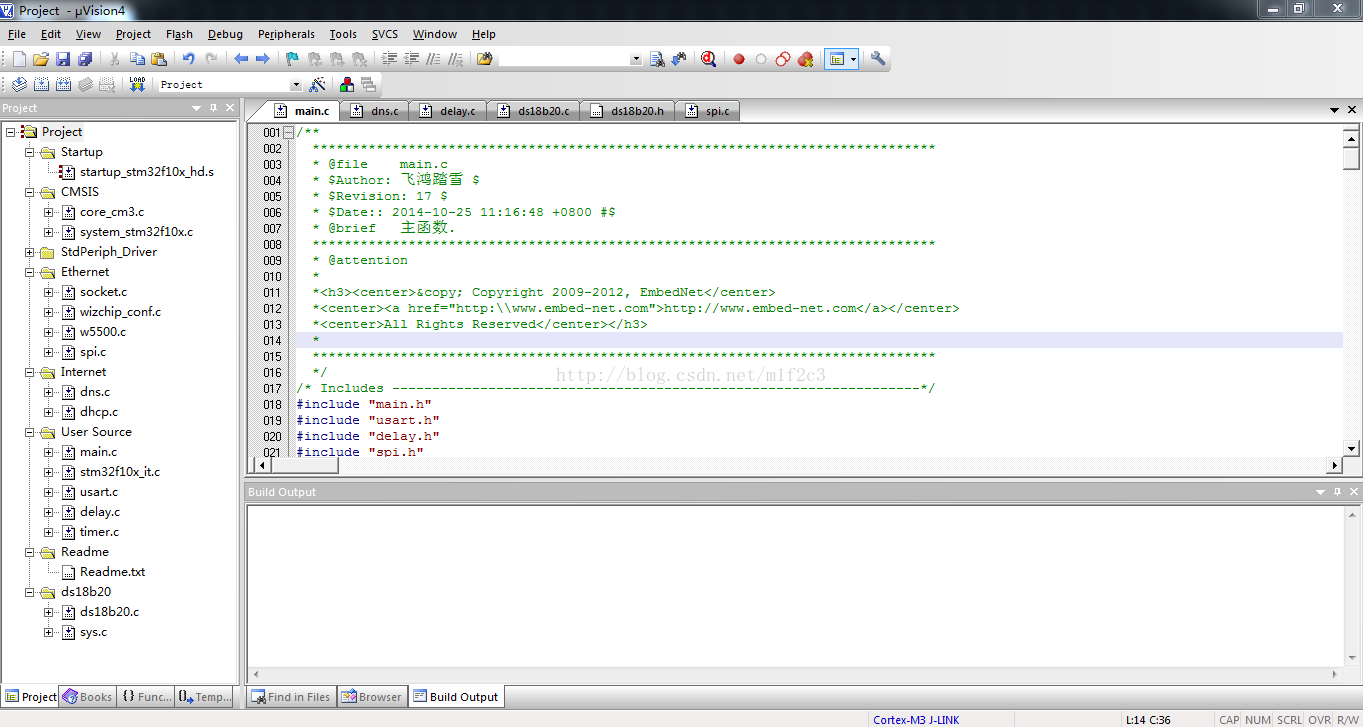Collapse the Ethernet group

pos(30,272)
